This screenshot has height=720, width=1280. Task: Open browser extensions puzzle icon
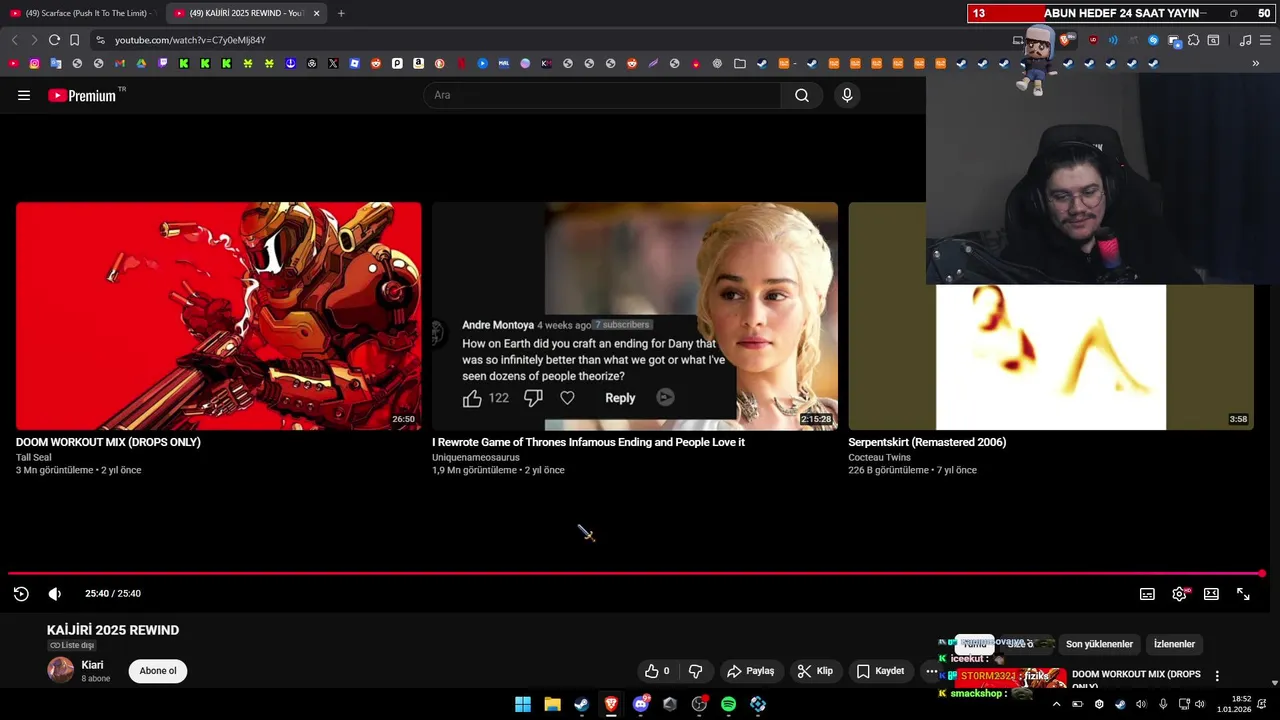coord(1193,40)
